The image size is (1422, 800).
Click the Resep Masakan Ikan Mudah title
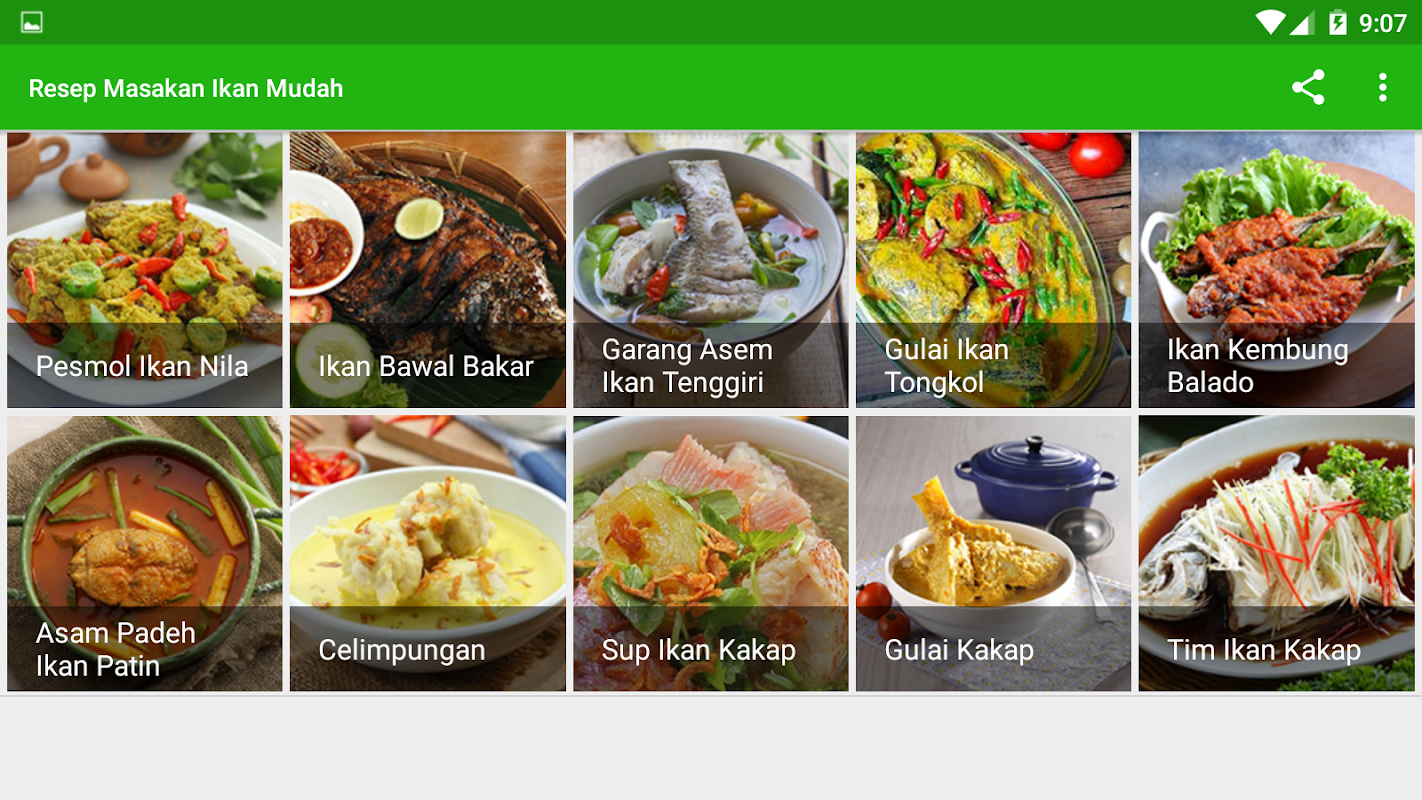(x=186, y=88)
